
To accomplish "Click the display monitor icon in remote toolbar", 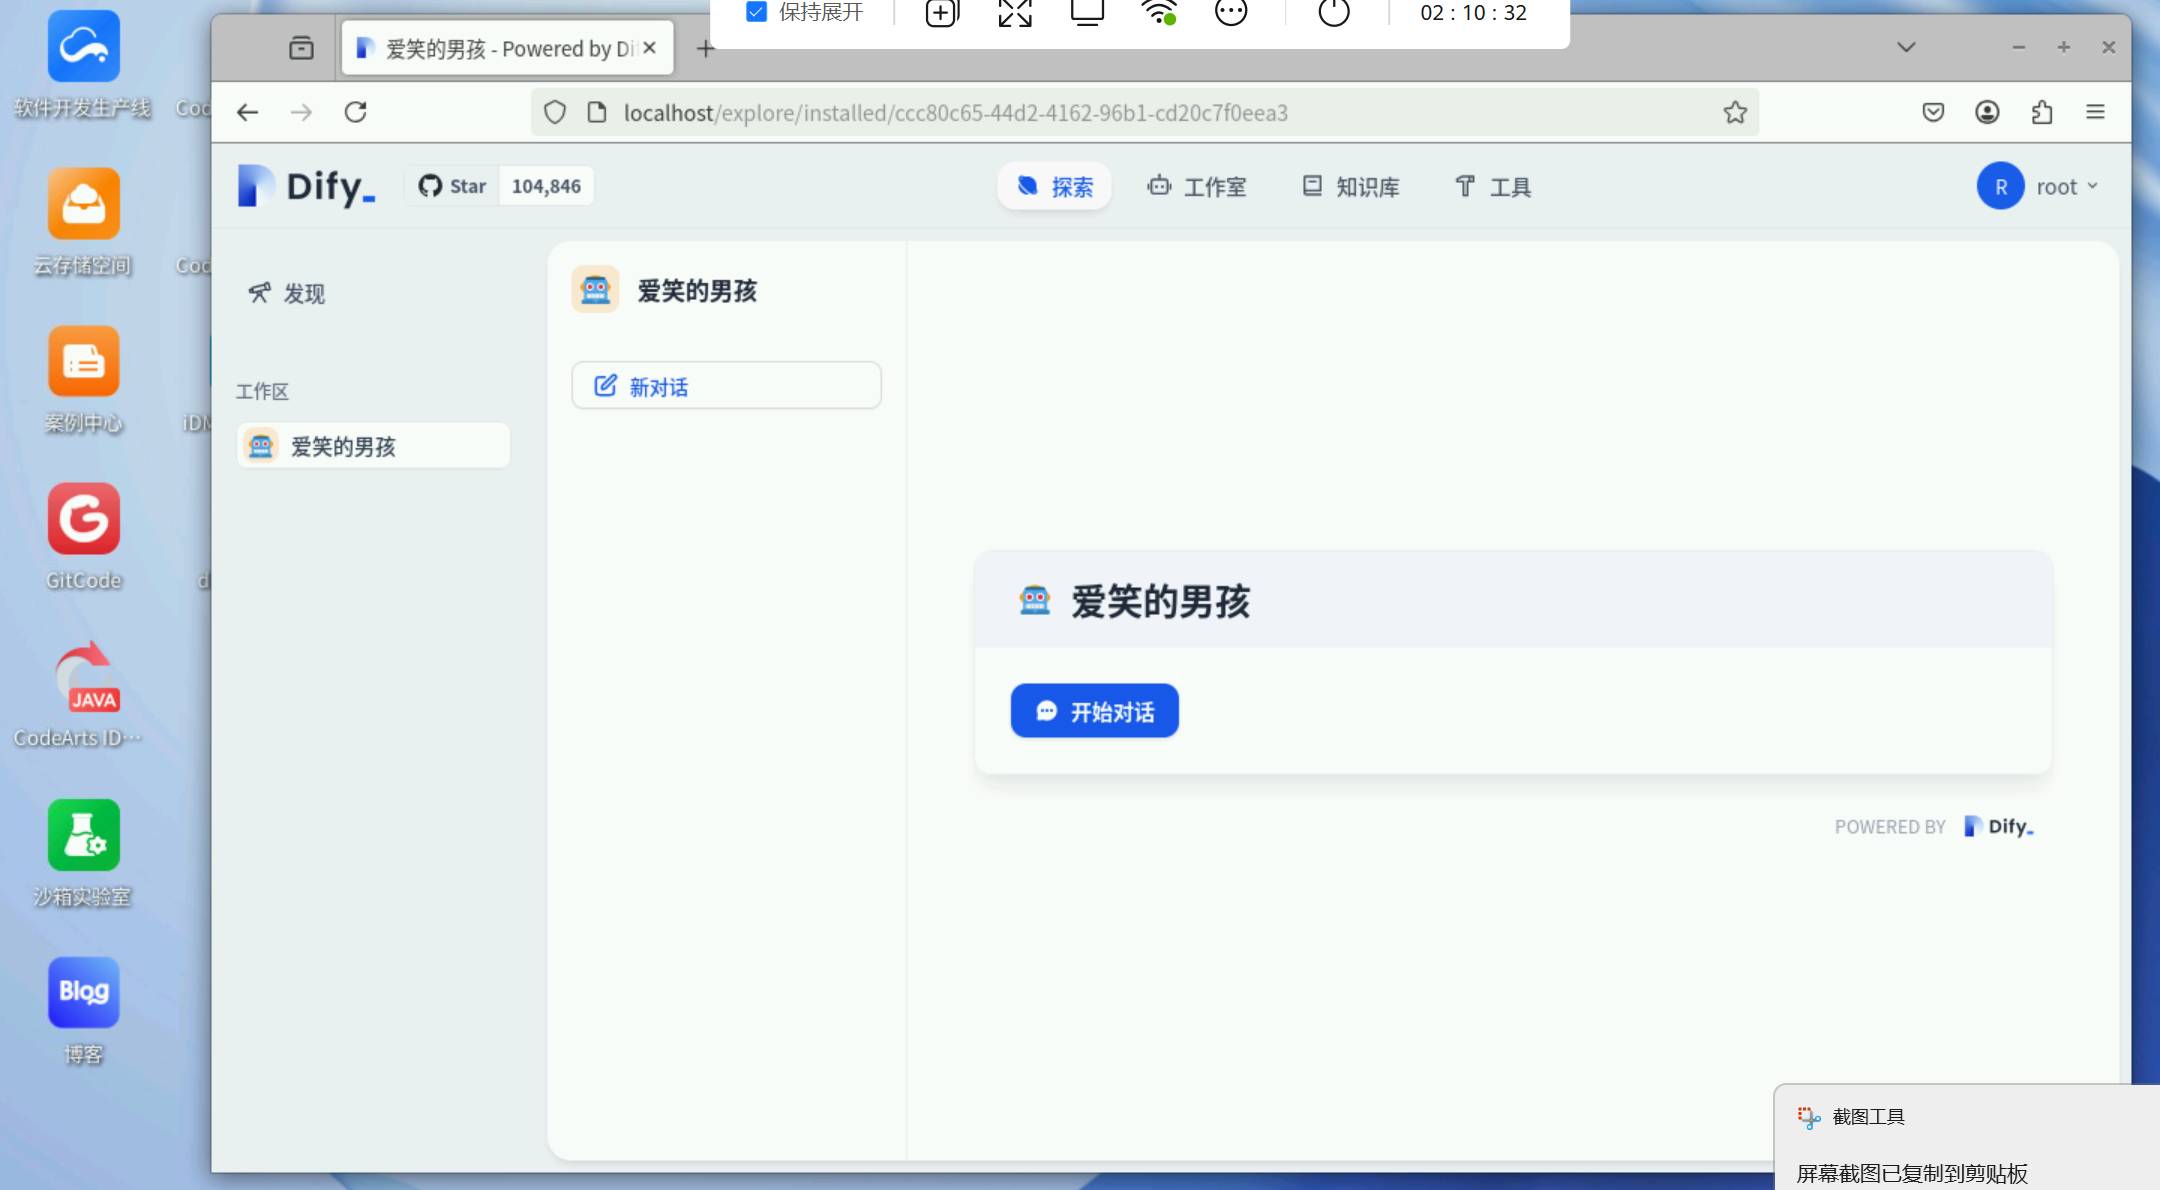I will click(x=1087, y=12).
